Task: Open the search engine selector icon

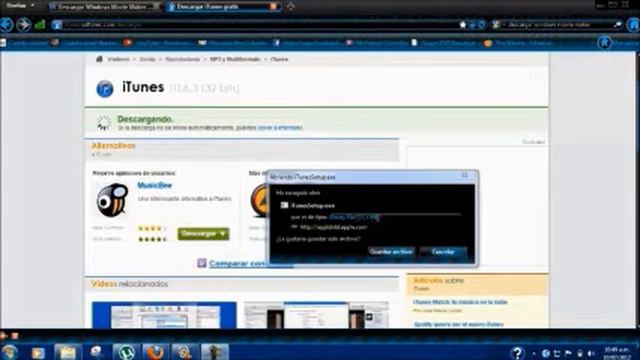Action: coord(496,25)
